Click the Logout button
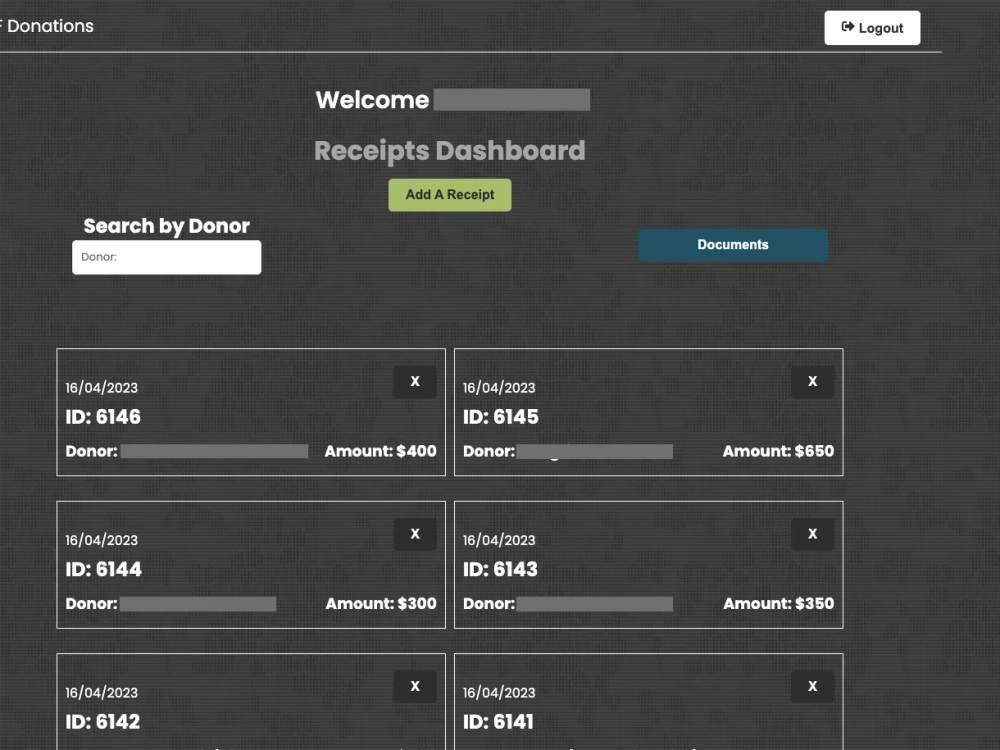 click(x=872, y=28)
